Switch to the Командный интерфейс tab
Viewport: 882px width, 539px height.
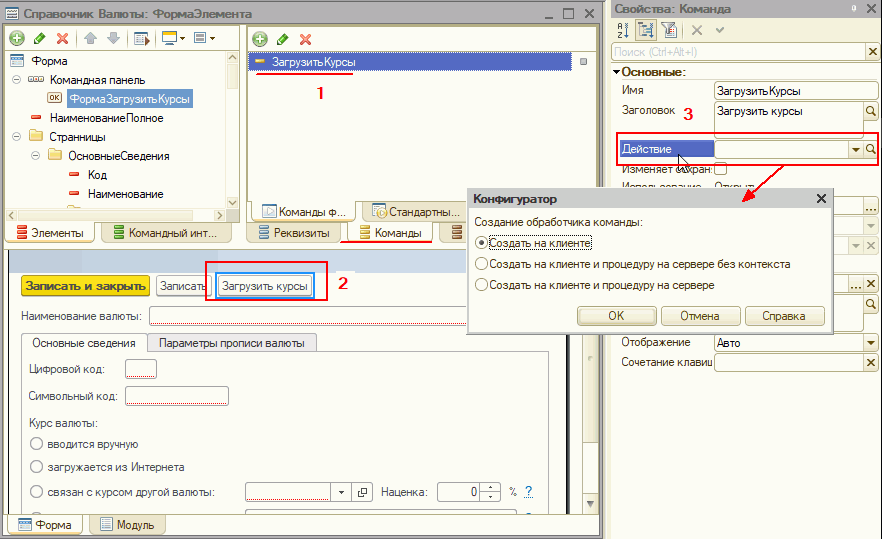[x=166, y=232]
